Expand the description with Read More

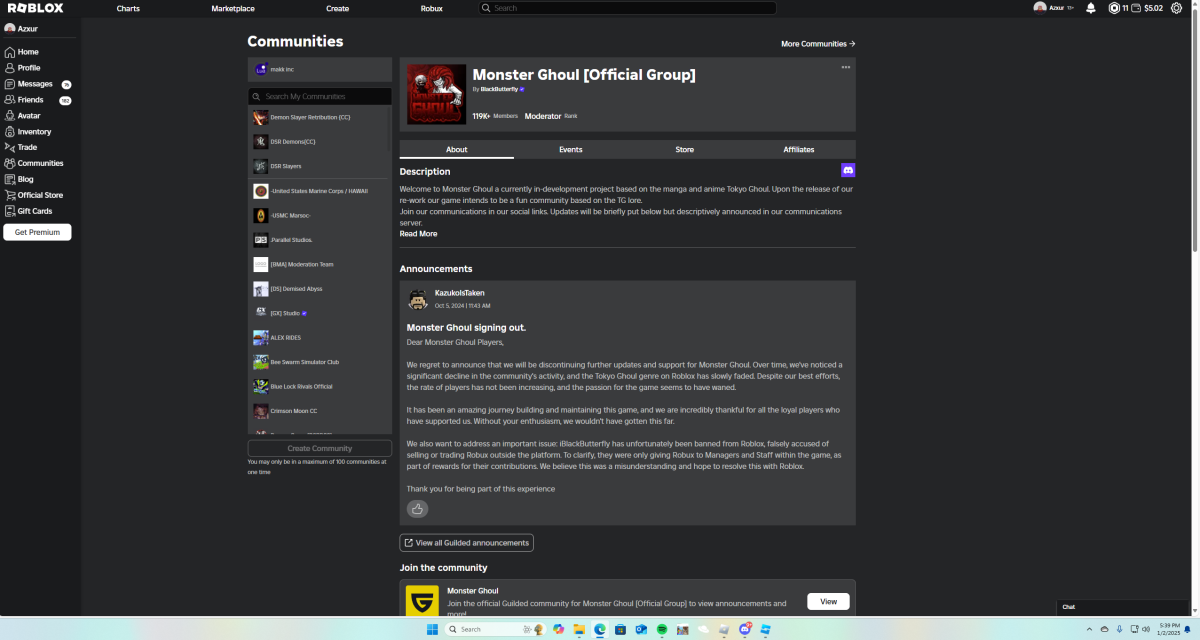pyautogui.click(x=418, y=234)
